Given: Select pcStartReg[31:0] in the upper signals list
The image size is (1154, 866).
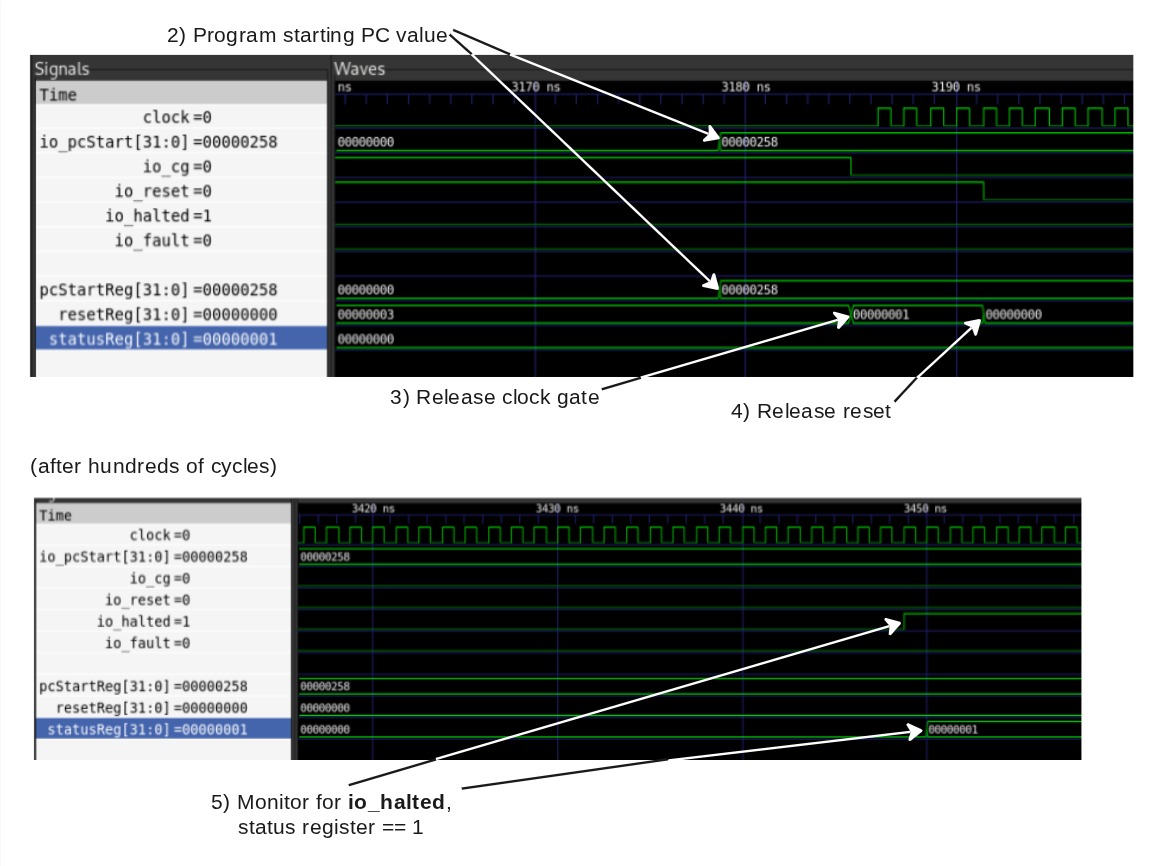Looking at the screenshot, I should coord(157,290).
